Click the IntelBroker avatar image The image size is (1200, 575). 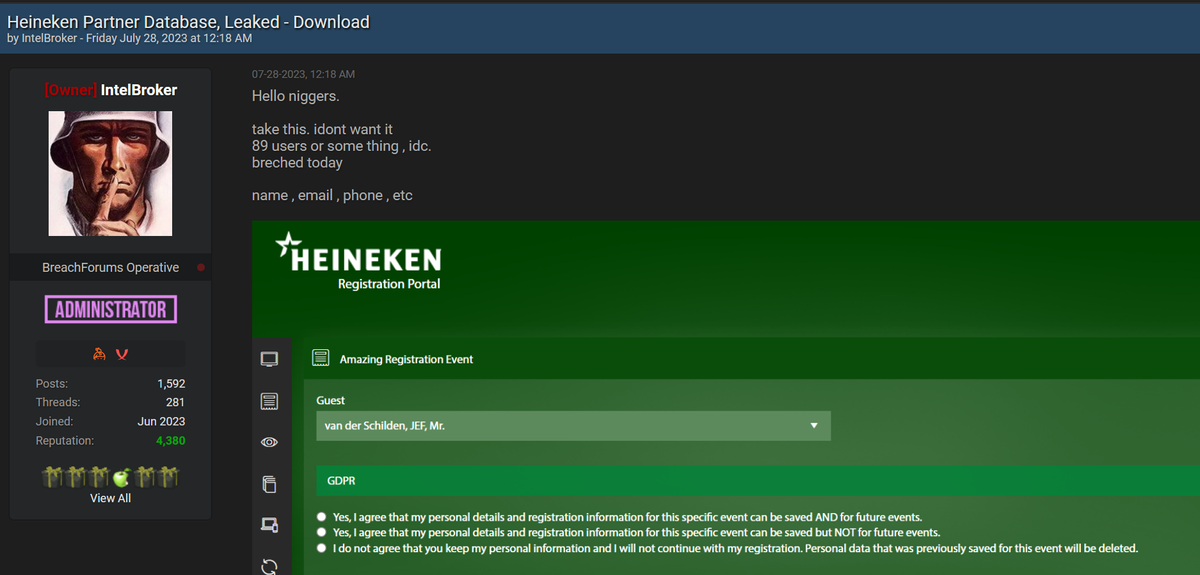pos(110,174)
